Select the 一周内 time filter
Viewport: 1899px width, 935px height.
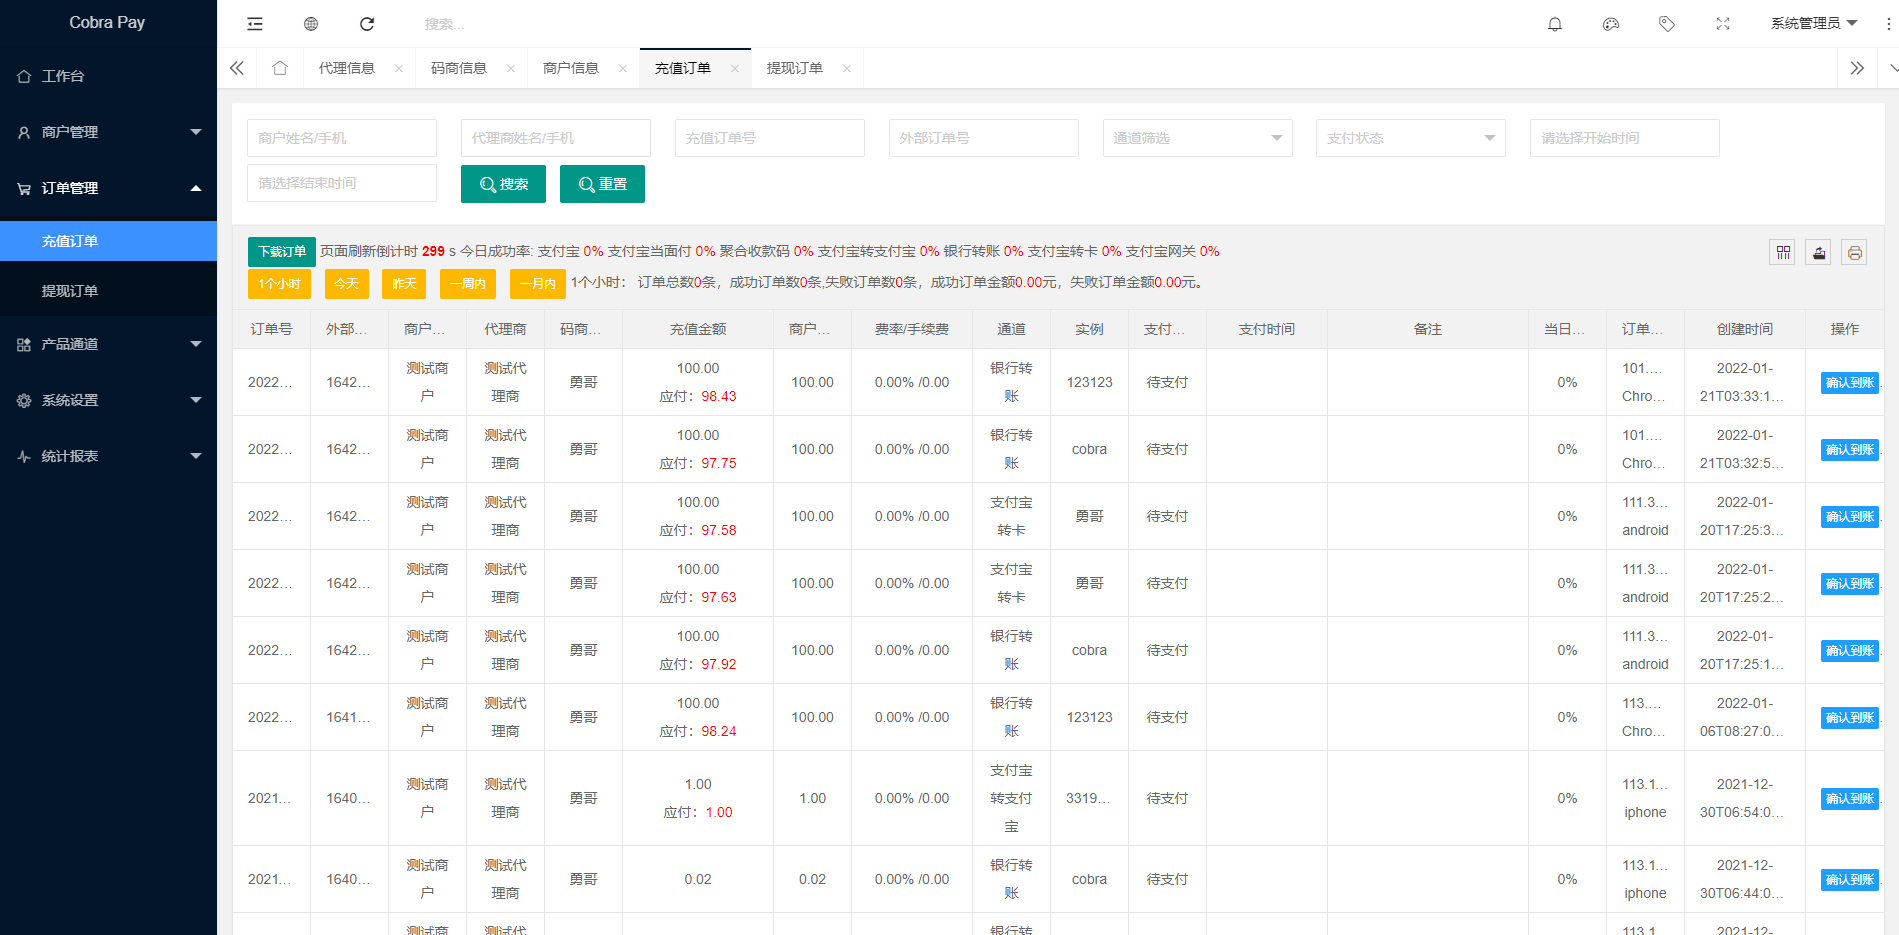(467, 284)
